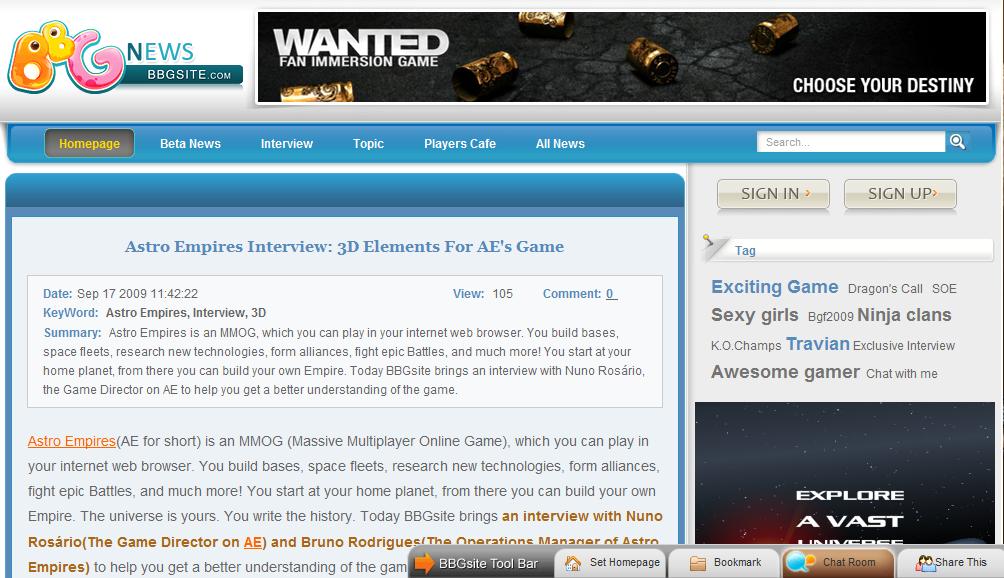Click the orange BBGsite Tool Bar arrow

424,563
